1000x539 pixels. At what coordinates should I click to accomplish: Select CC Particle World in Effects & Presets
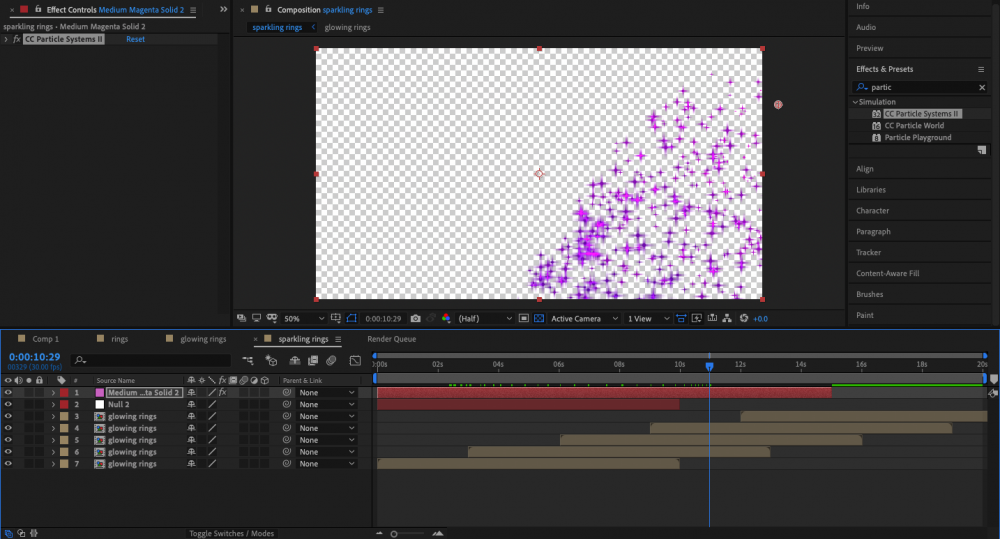click(x=913, y=126)
